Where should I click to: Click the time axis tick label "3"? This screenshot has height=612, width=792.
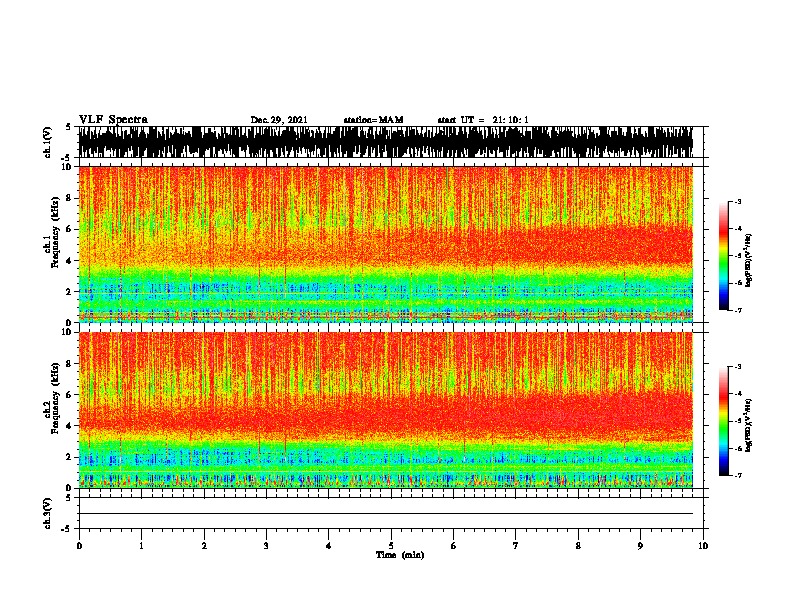[266, 546]
